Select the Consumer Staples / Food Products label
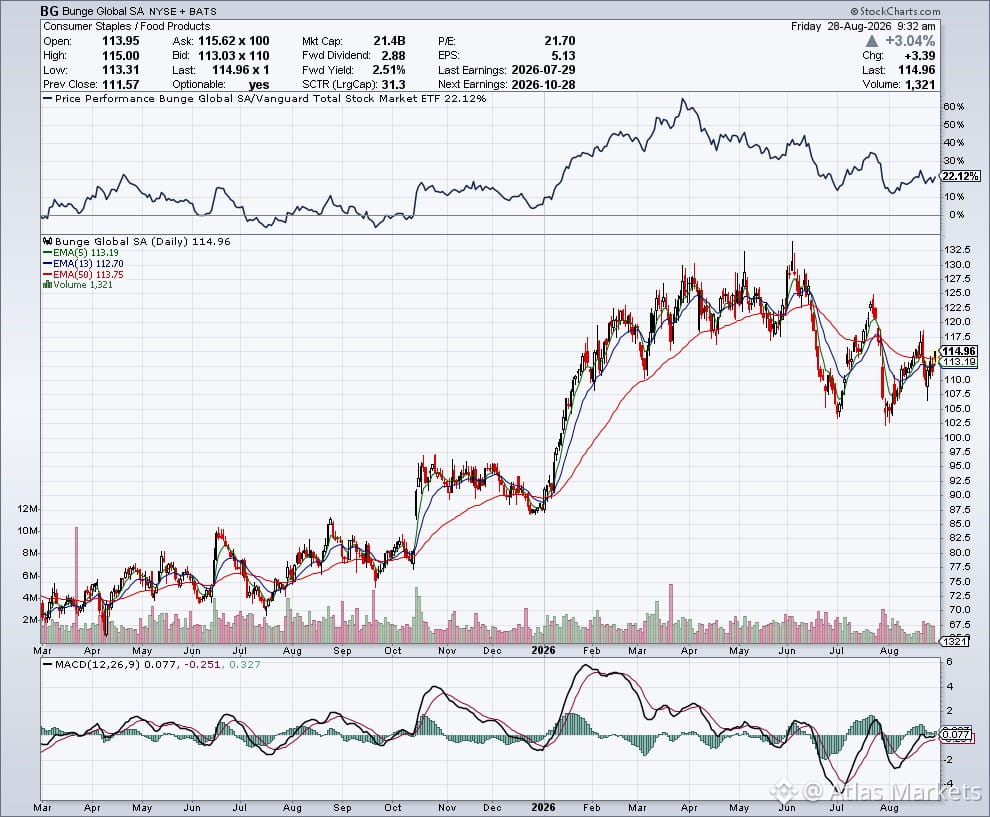This screenshot has height=817, width=990. [126, 27]
